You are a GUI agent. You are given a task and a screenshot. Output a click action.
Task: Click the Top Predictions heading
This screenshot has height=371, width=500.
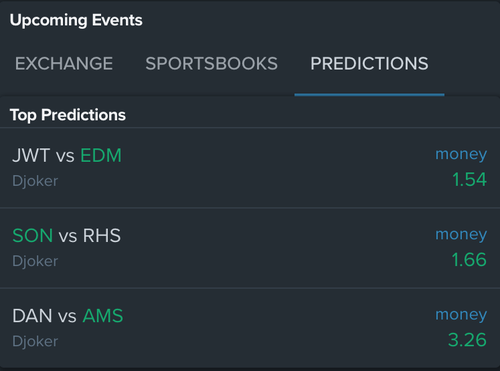[68, 115]
